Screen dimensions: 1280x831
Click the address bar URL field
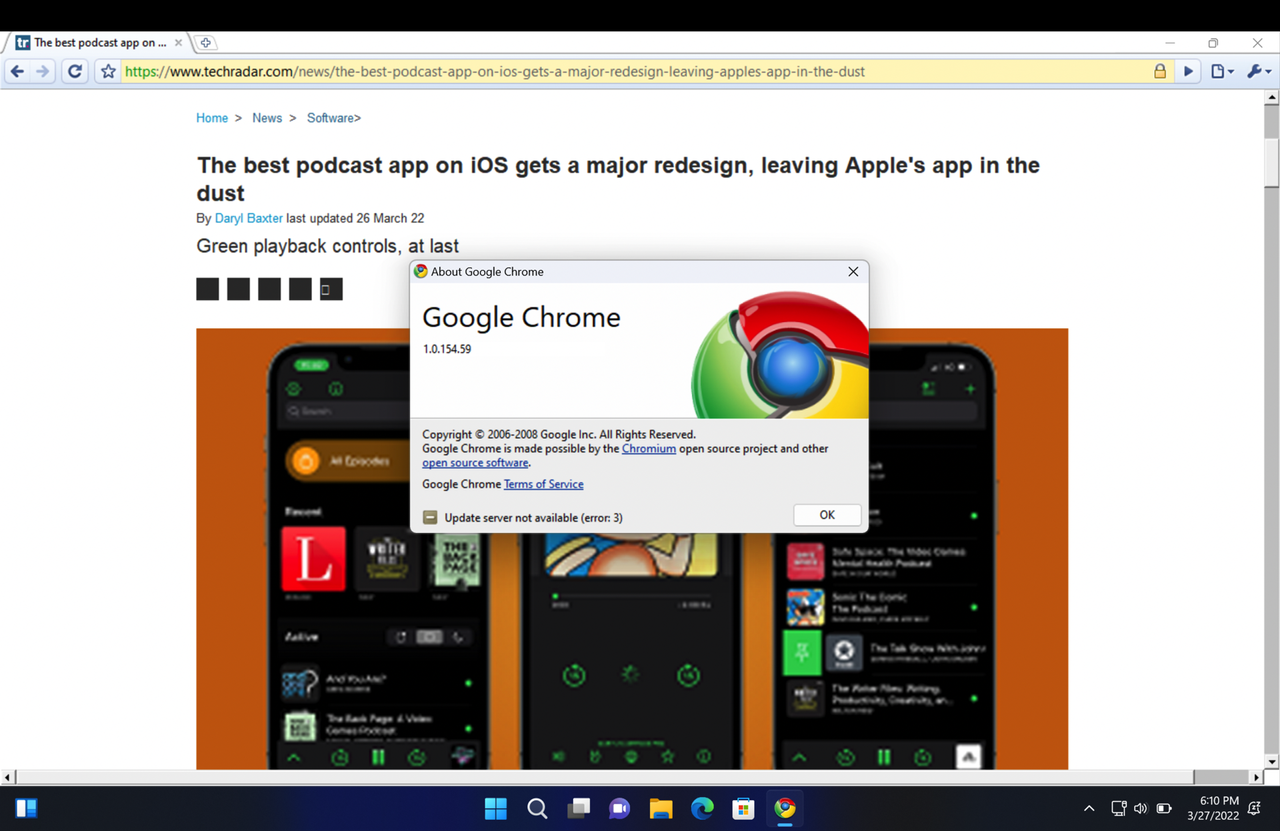(636, 72)
